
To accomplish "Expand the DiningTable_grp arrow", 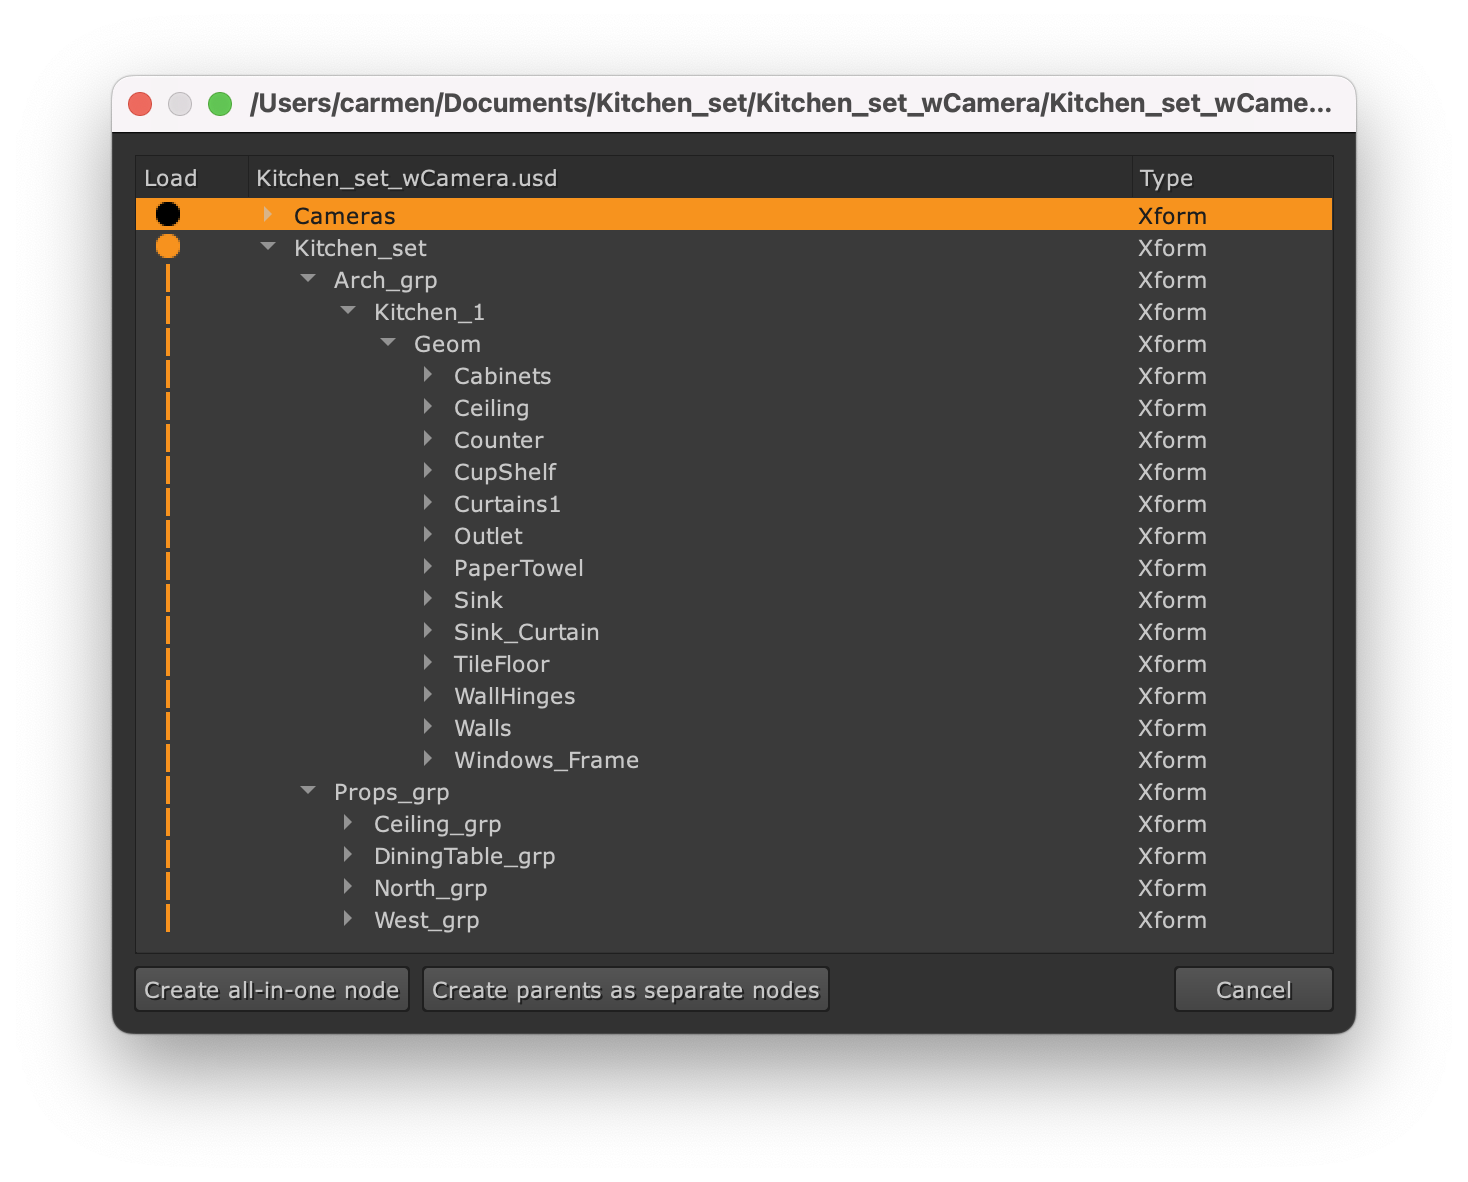I will 348,855.
